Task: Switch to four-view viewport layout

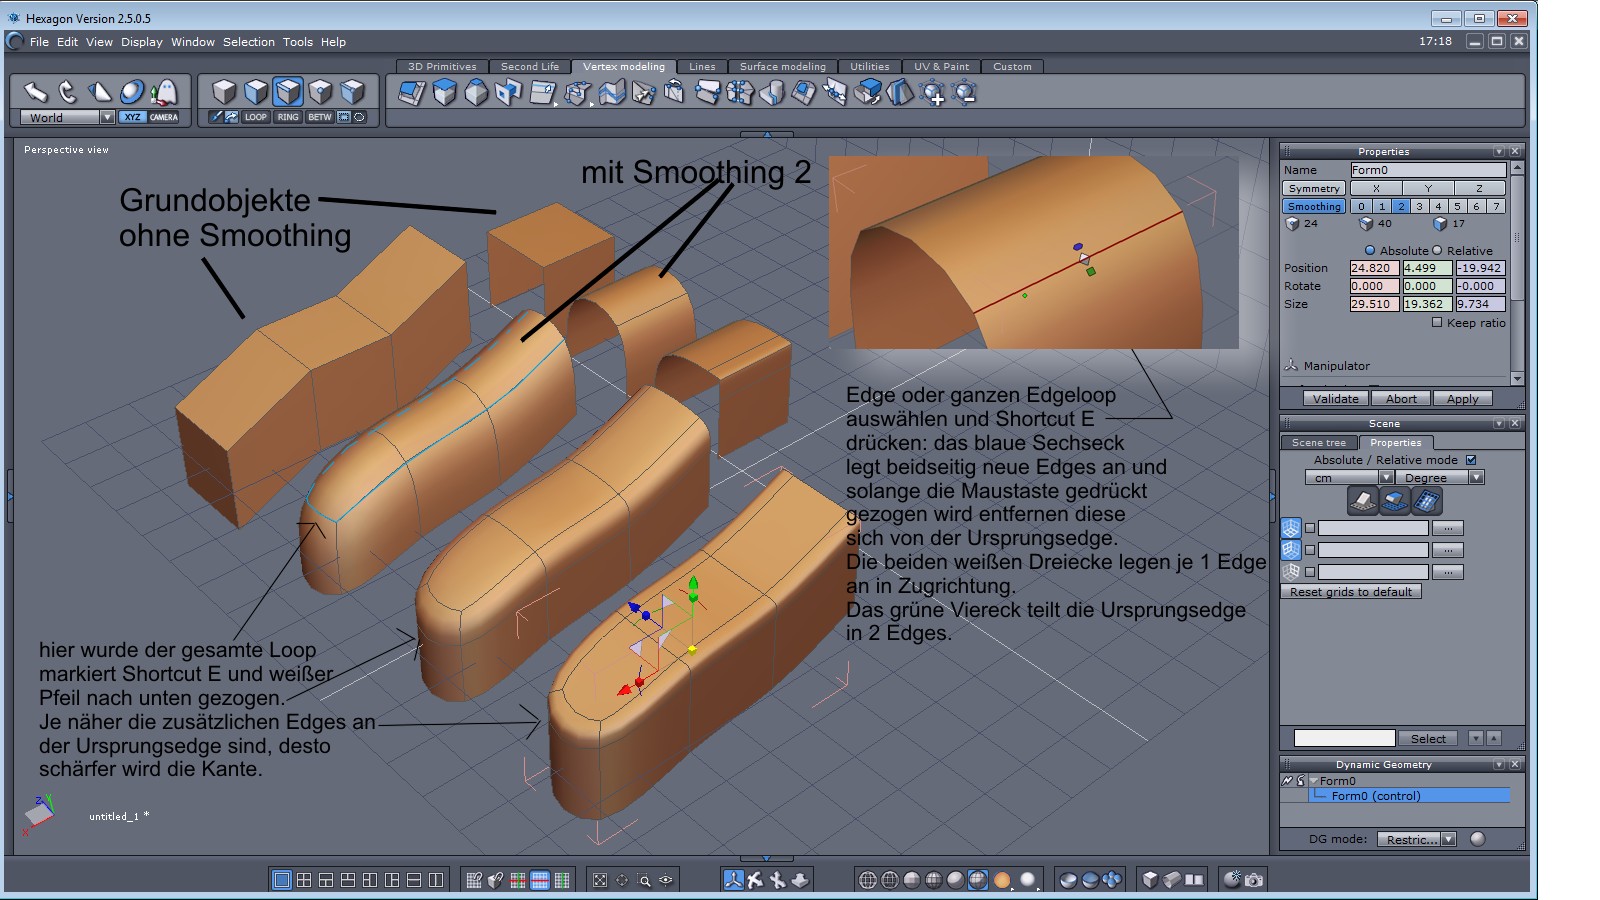Action: 304,880
